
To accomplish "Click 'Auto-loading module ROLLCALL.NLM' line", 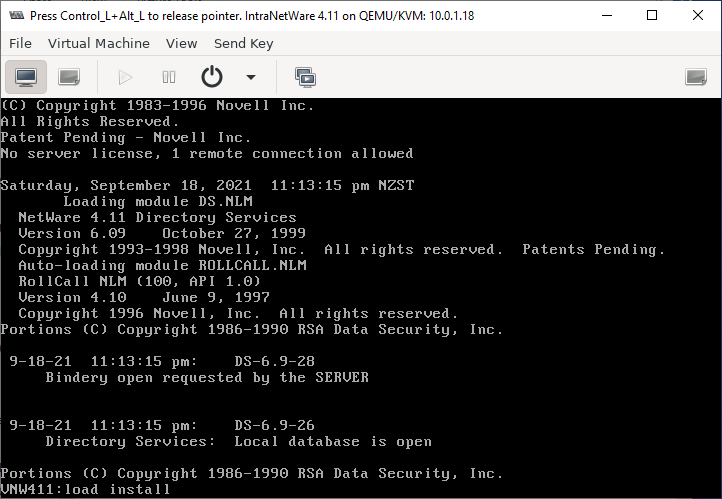I will (x=163, y=266).
